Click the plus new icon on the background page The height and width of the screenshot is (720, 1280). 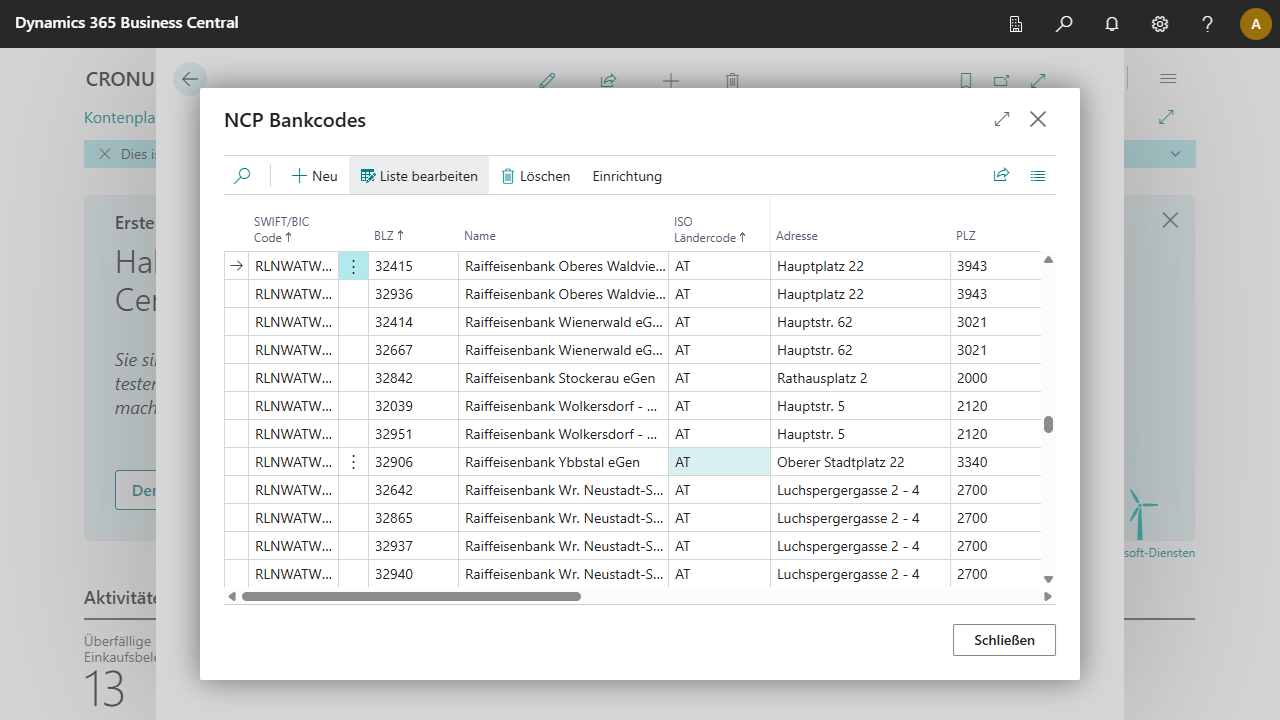(670, 81)
